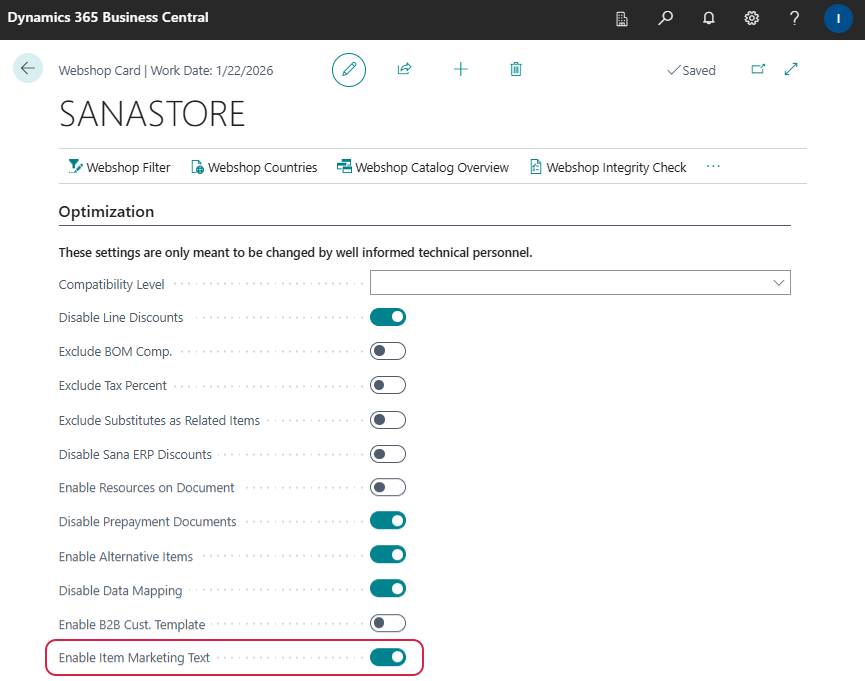Click the Exclude Tax Percent label

click(x=113, y=386)
